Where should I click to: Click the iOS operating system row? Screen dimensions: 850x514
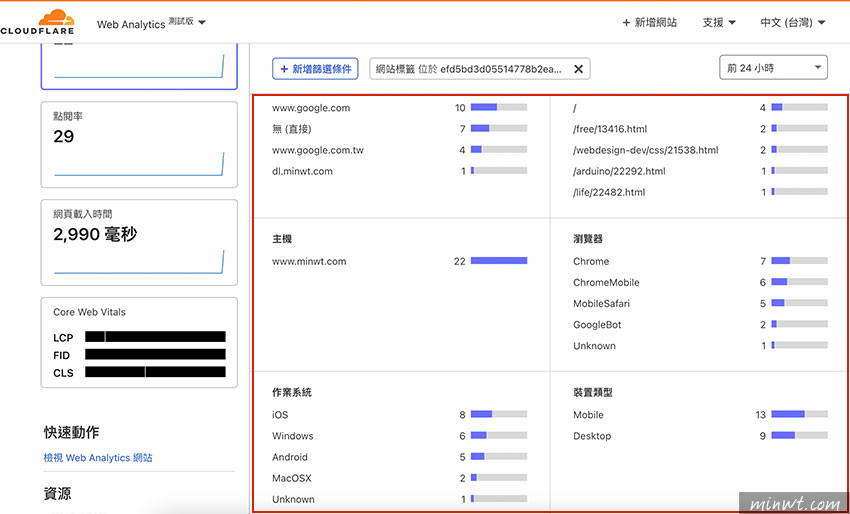click(x=399, y=415)
